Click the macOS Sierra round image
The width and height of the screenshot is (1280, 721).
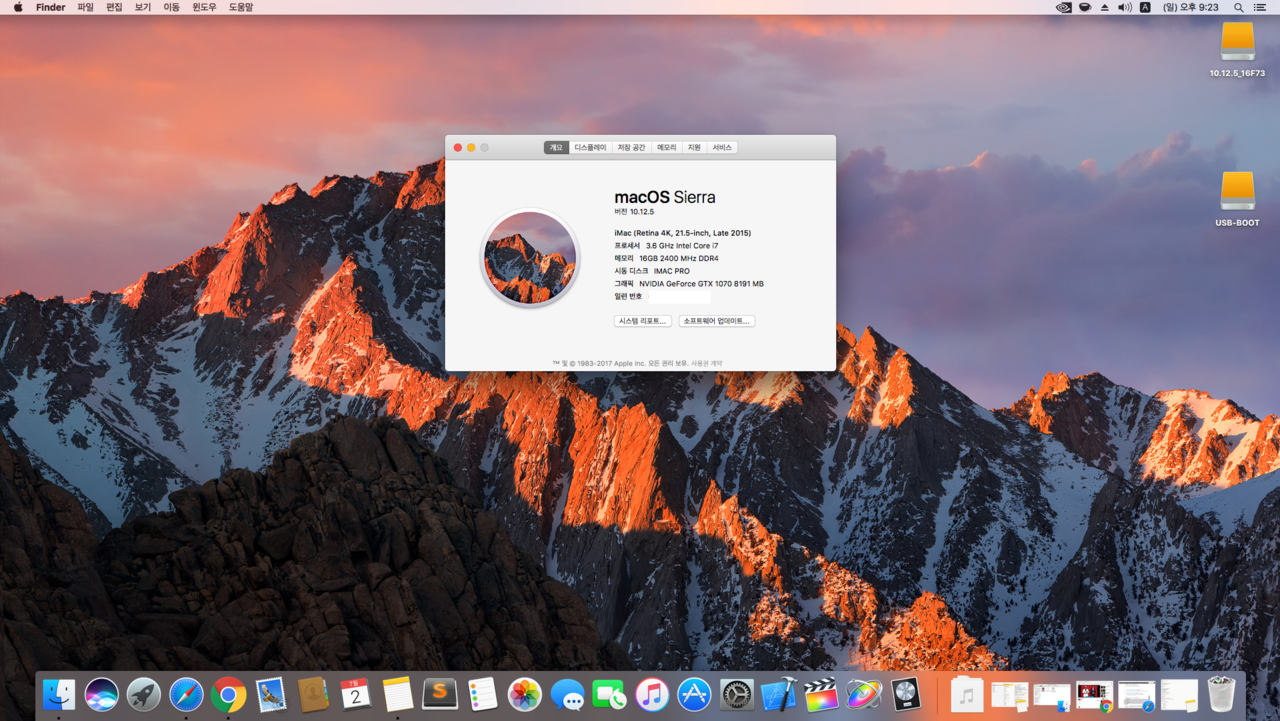[x=530, y=257]
